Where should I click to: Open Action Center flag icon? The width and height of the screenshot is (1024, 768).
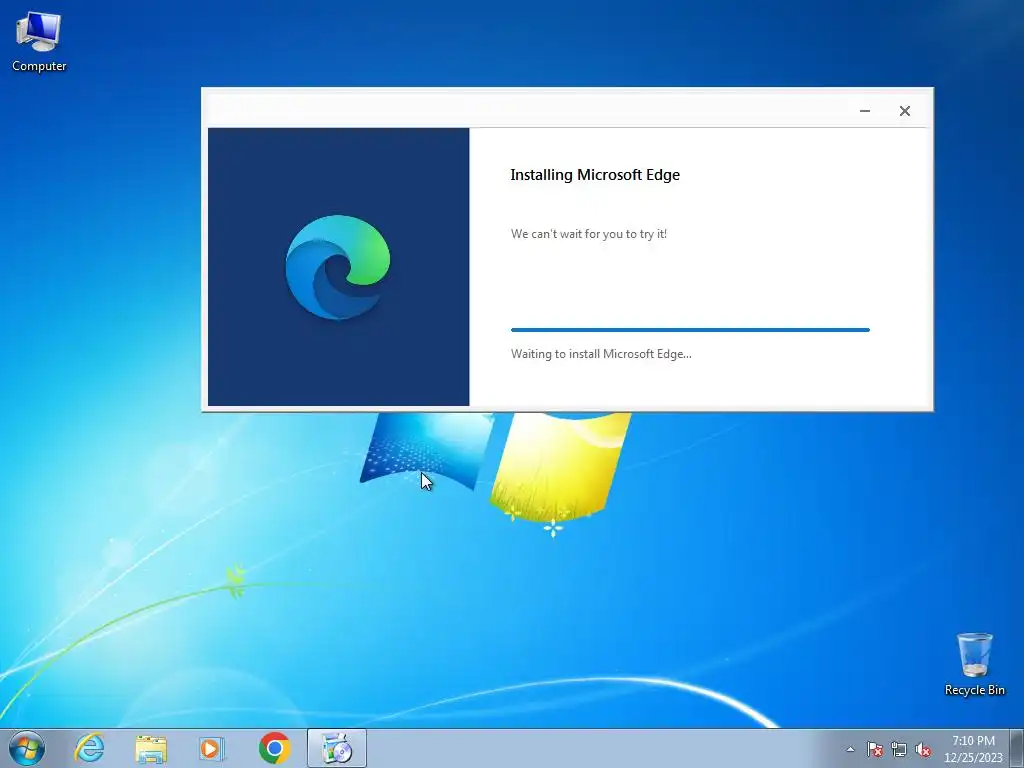pos(874,749)
